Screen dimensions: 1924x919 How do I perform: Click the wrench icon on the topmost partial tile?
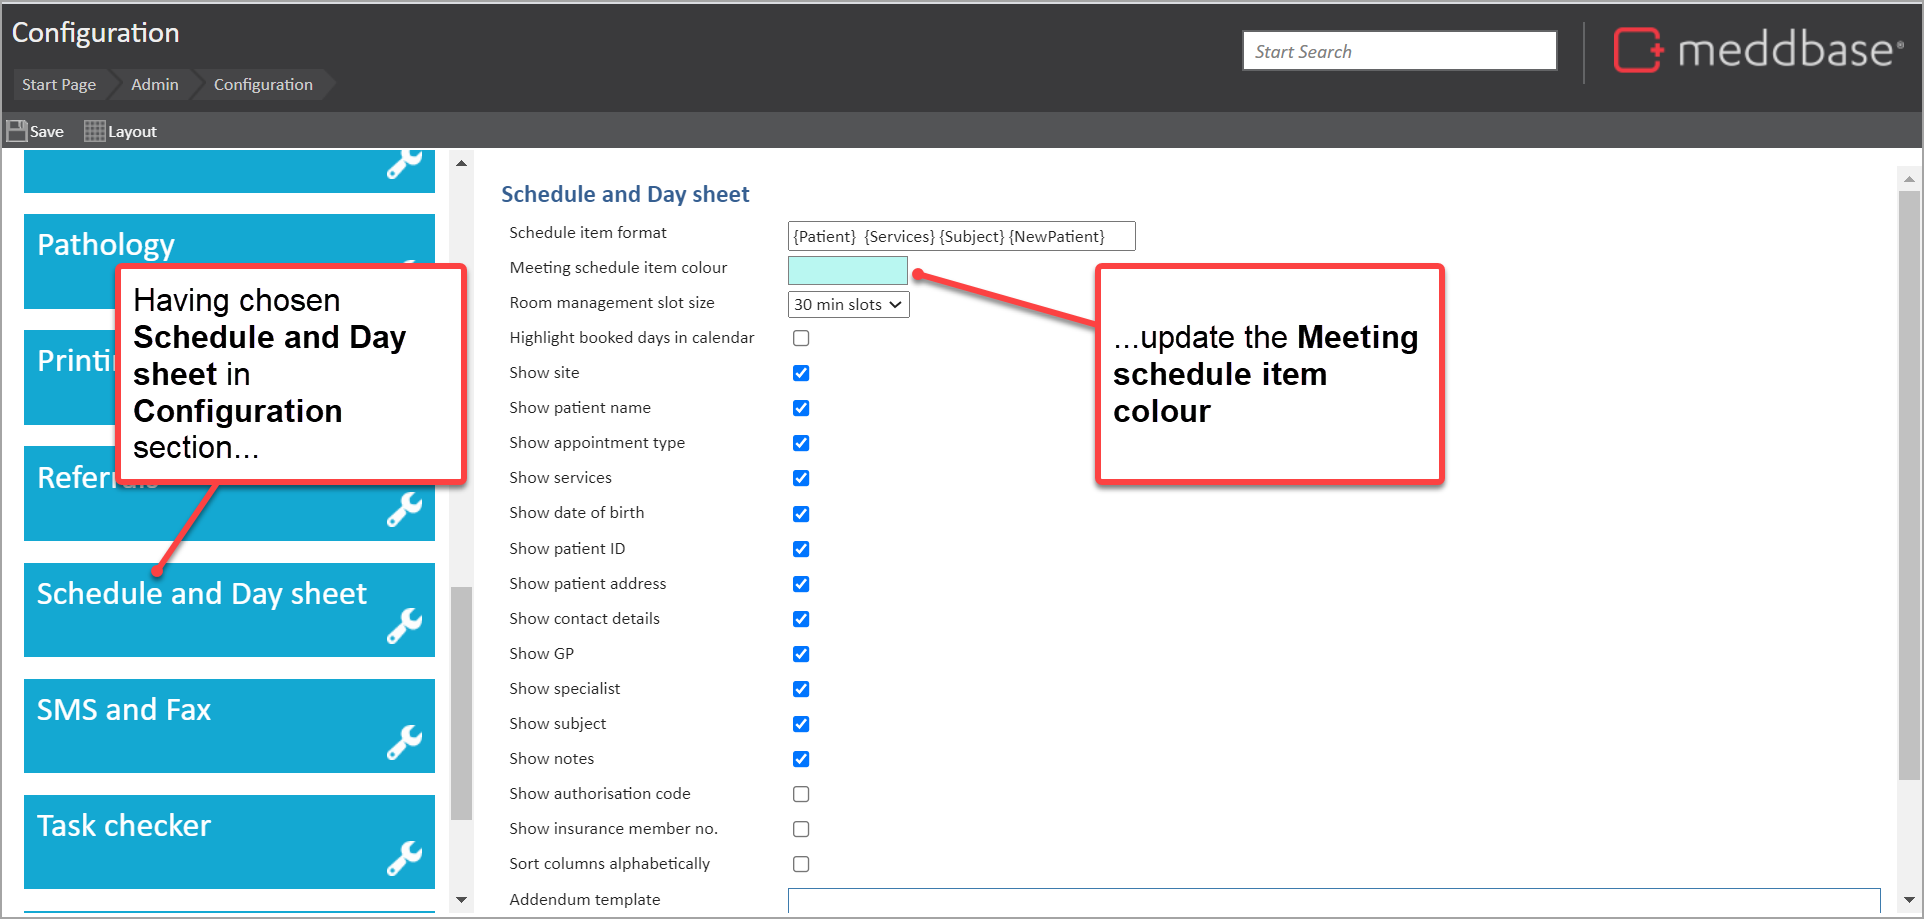click(405, 164)
